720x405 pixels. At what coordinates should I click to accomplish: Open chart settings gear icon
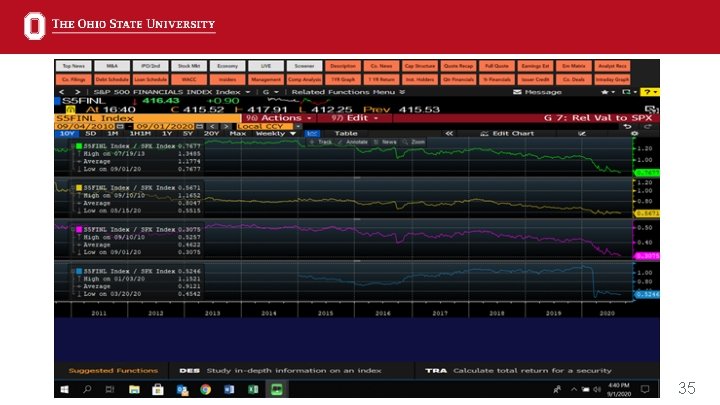click(635, 134)
